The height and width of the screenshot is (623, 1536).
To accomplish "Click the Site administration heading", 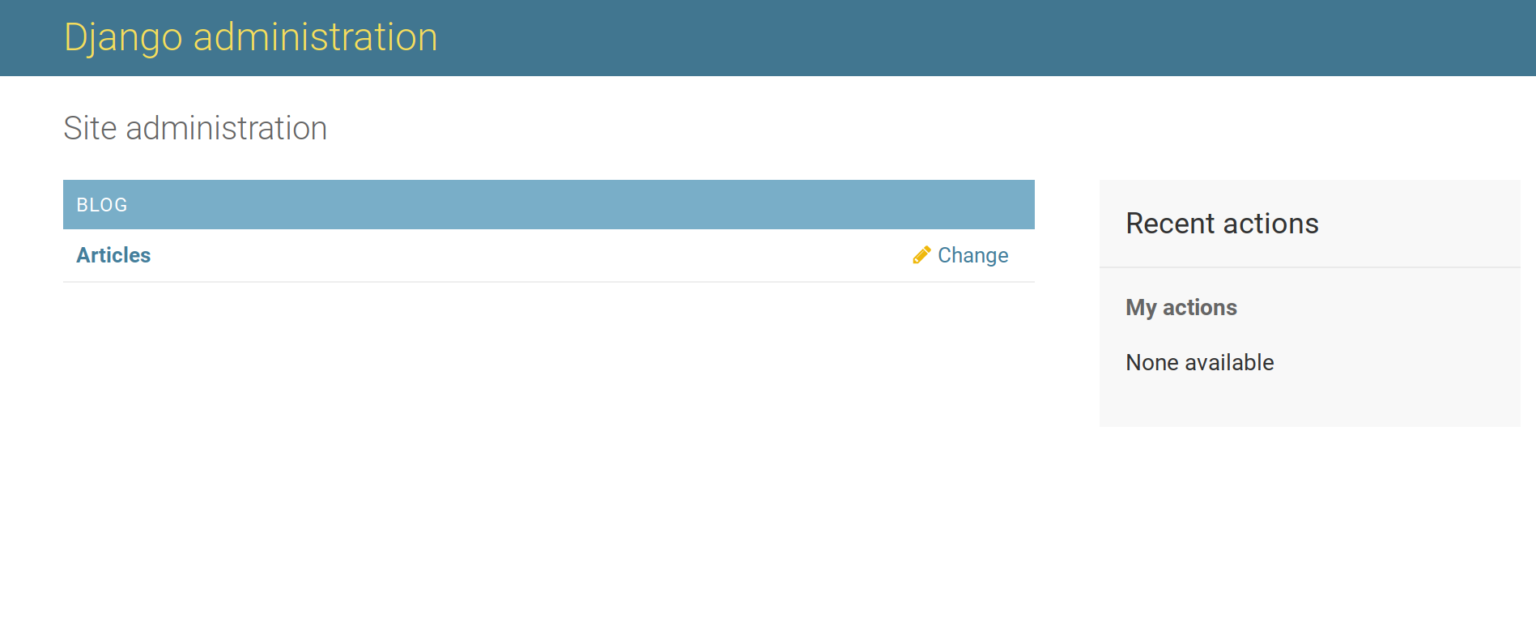I will 195,128.
